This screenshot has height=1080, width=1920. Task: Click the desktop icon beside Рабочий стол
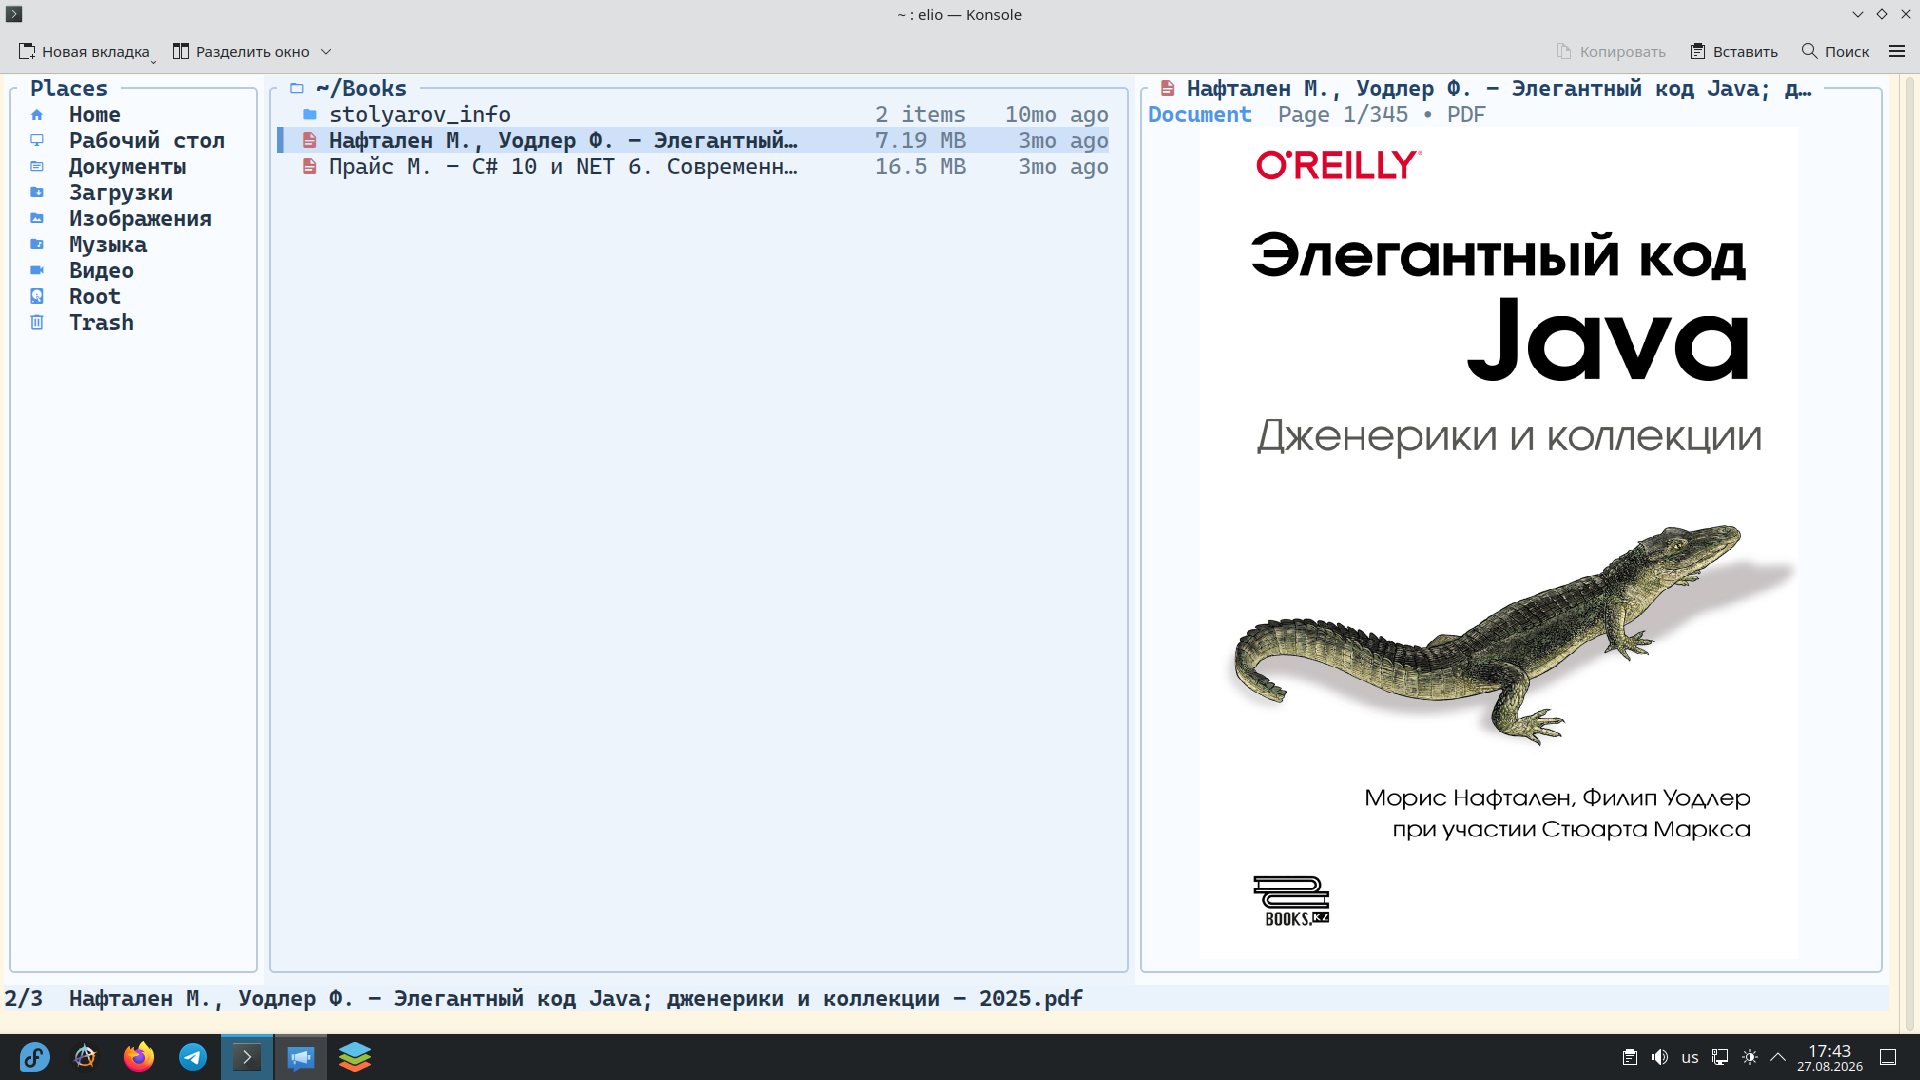pos(37,141)
